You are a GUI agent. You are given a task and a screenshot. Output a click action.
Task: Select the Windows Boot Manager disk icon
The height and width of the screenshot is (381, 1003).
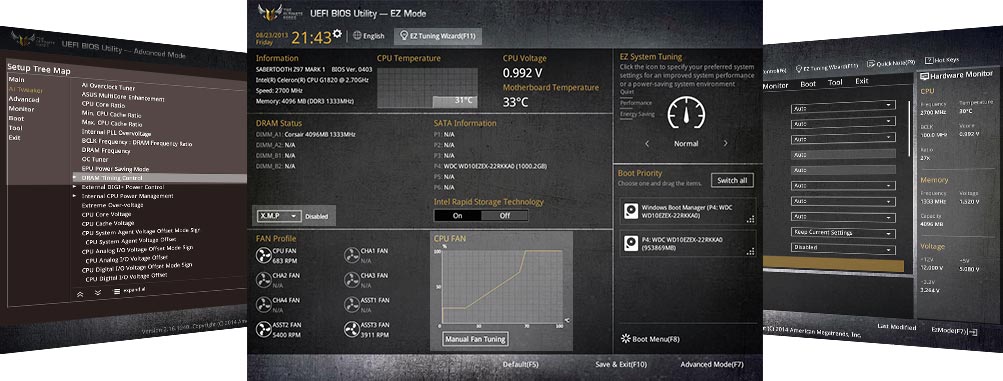click(631, 212)
